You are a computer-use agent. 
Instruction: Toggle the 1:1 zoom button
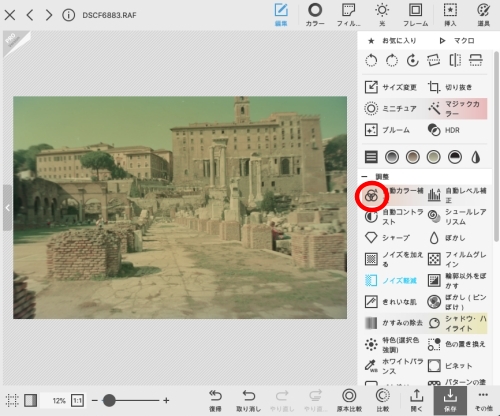coord(77,400)
